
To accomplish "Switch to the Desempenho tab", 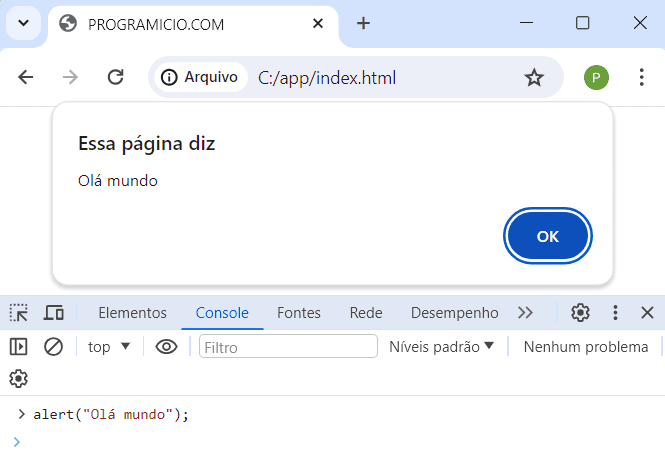I will (x=454, y=313).
